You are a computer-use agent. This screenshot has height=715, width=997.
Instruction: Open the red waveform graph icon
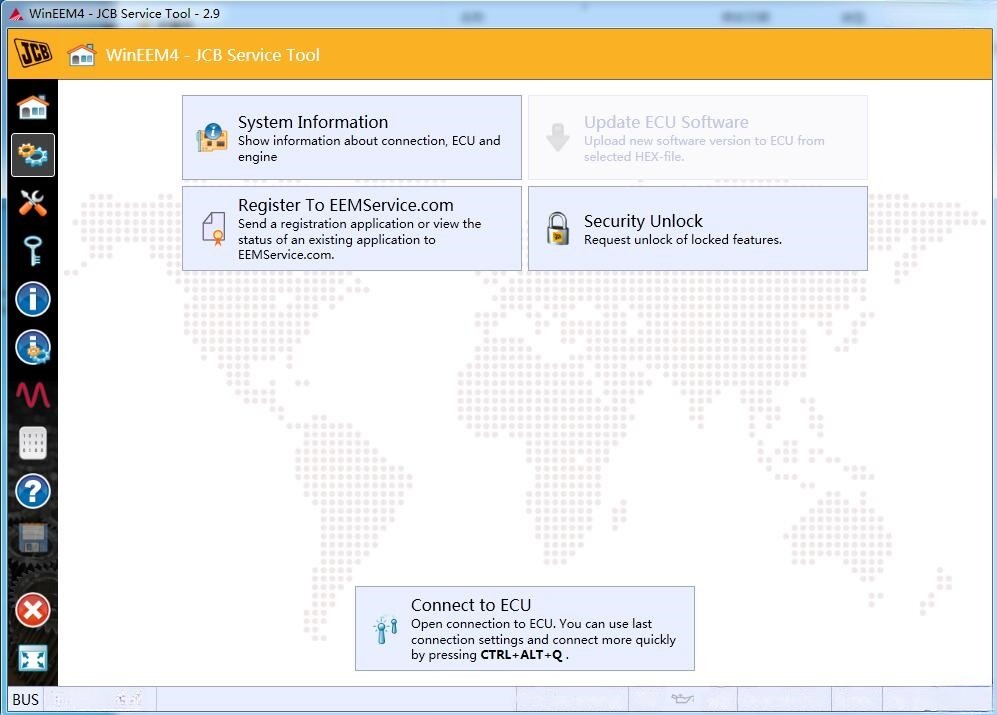point(33,394)
